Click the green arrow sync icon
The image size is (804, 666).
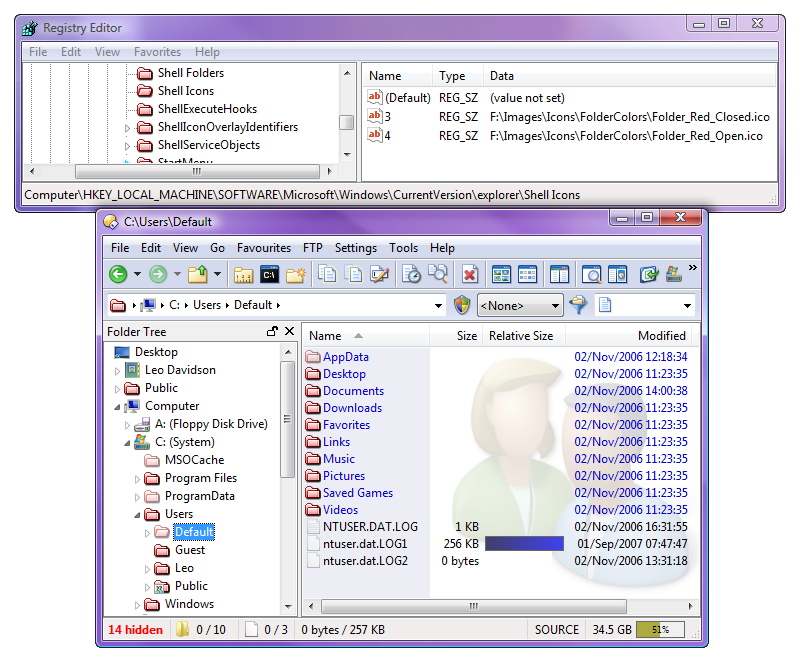pos(649,274)
